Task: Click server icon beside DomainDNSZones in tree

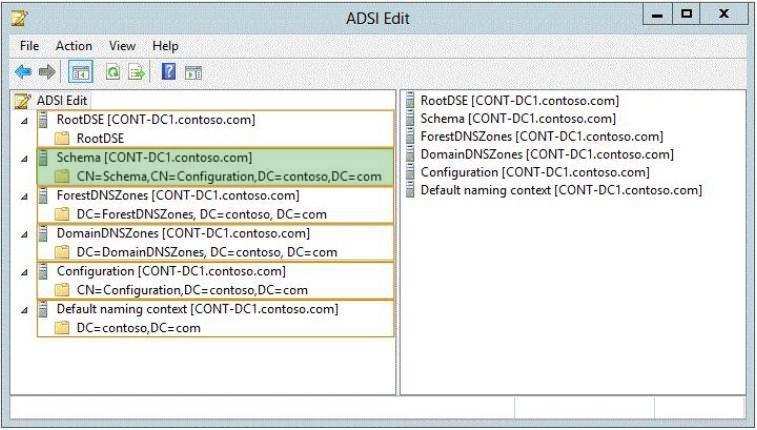Action: (x=43, y=234)
